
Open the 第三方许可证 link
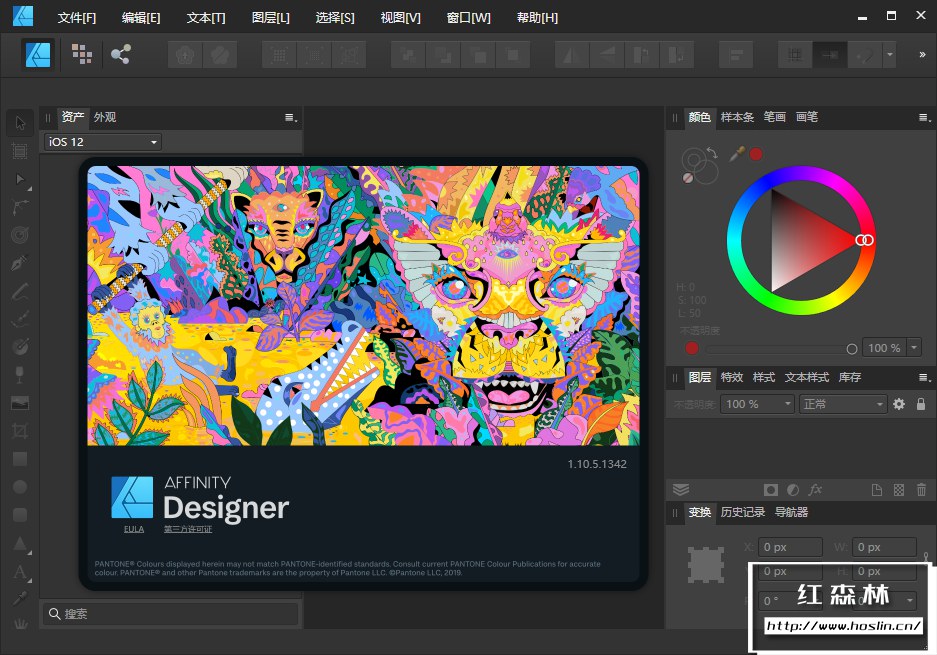coord(188,529)
